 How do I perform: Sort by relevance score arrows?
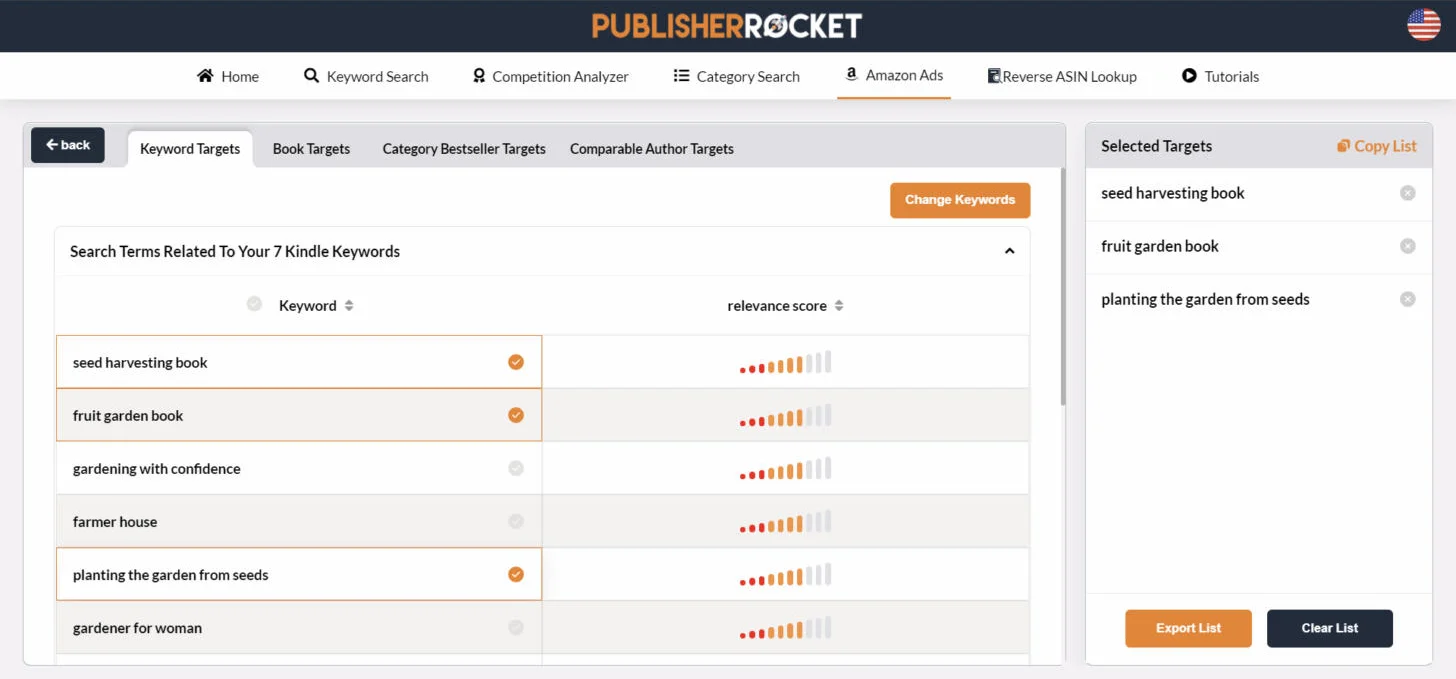[x=839, y=306]
